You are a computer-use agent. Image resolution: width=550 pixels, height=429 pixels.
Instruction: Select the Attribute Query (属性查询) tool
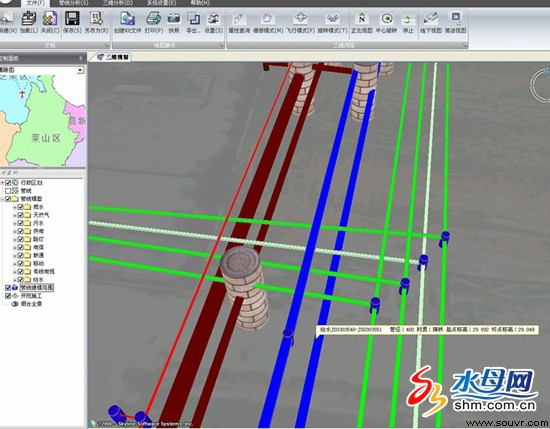coord(239,18)
